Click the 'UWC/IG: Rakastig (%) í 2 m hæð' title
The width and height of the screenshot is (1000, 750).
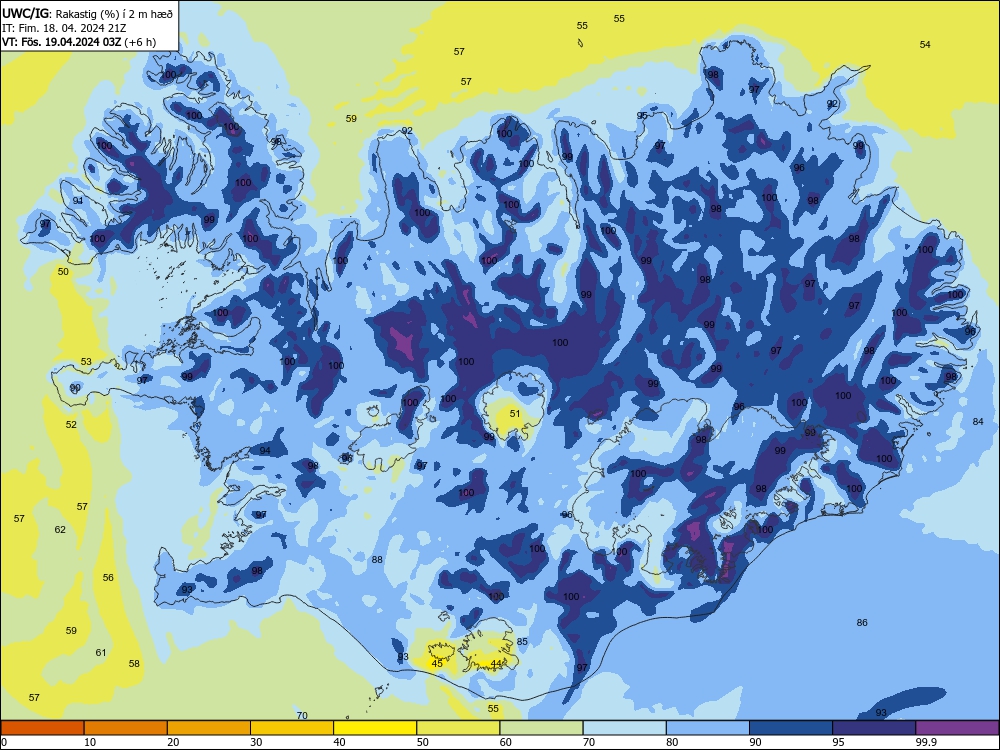(87, 12)
